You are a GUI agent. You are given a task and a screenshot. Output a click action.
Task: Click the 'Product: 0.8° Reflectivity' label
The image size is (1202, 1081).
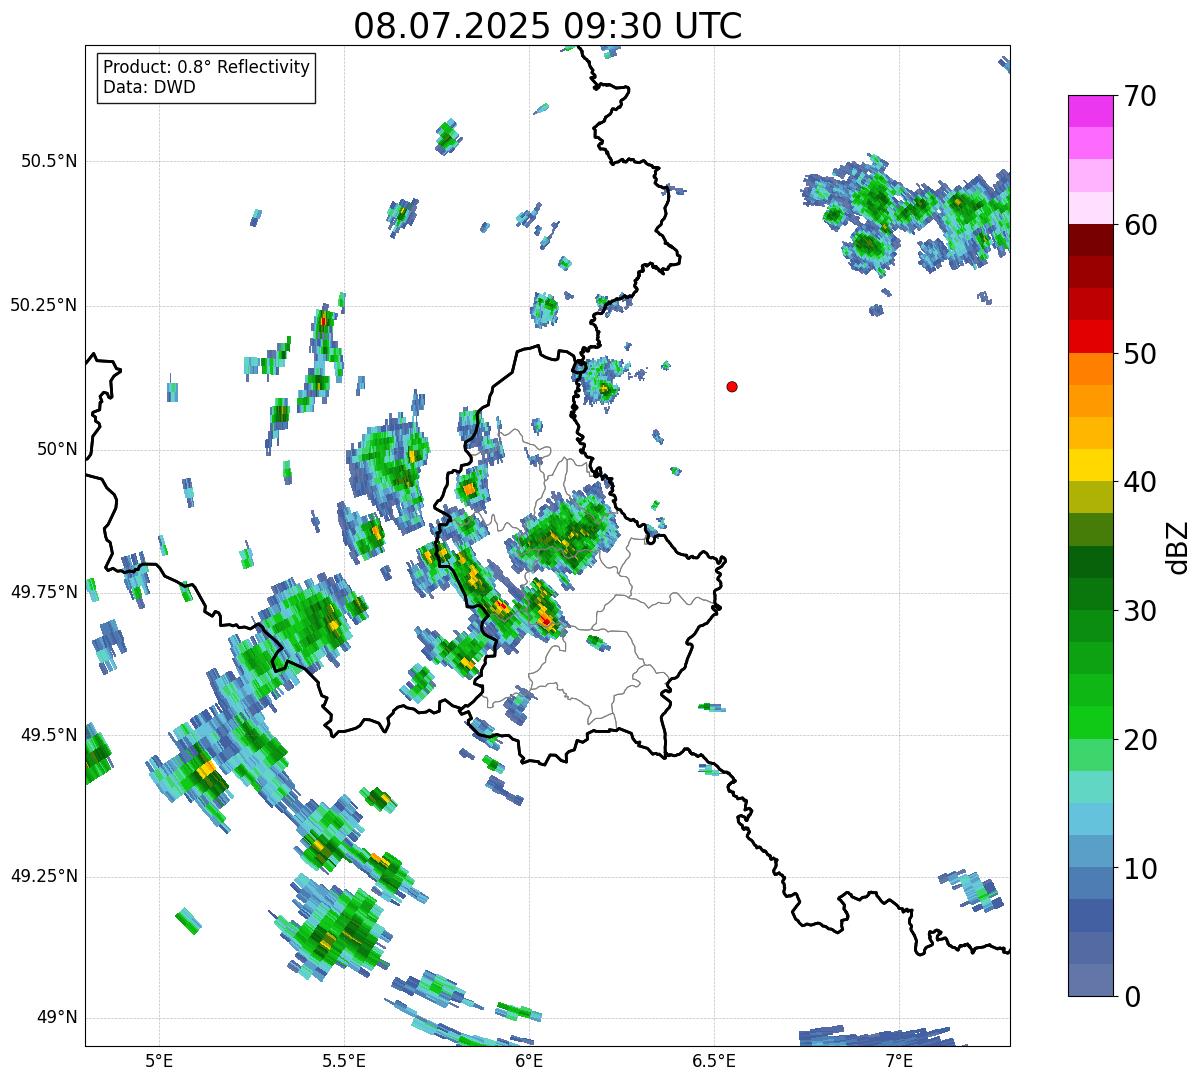tap(207, 67)
